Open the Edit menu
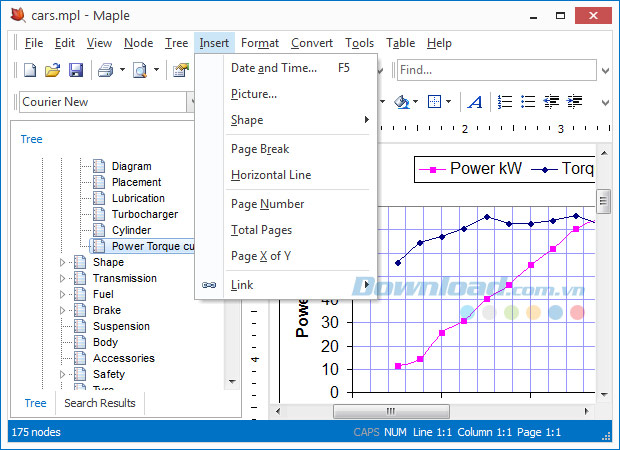This screenshot has height=450, width=620. click(x=65, y=43)
